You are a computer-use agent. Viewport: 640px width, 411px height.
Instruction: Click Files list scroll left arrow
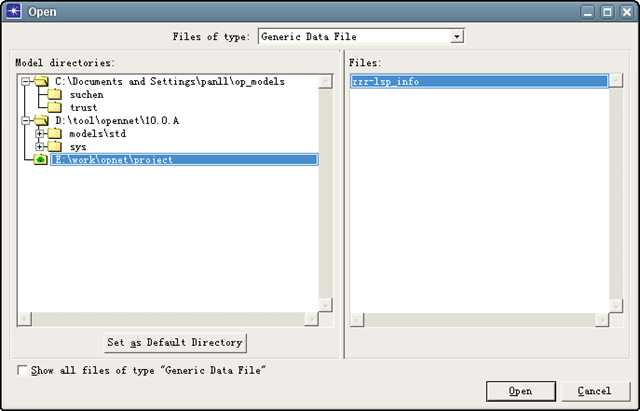pyautogui.click(x=357, y=320)
